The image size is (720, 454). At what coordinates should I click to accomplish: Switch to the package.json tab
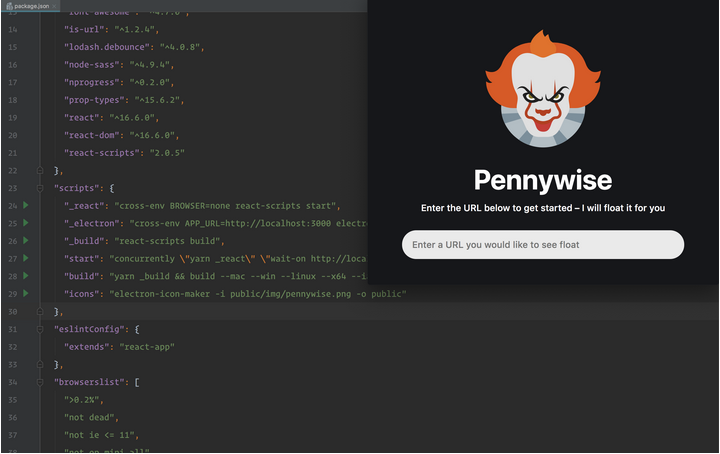[31, 6]
